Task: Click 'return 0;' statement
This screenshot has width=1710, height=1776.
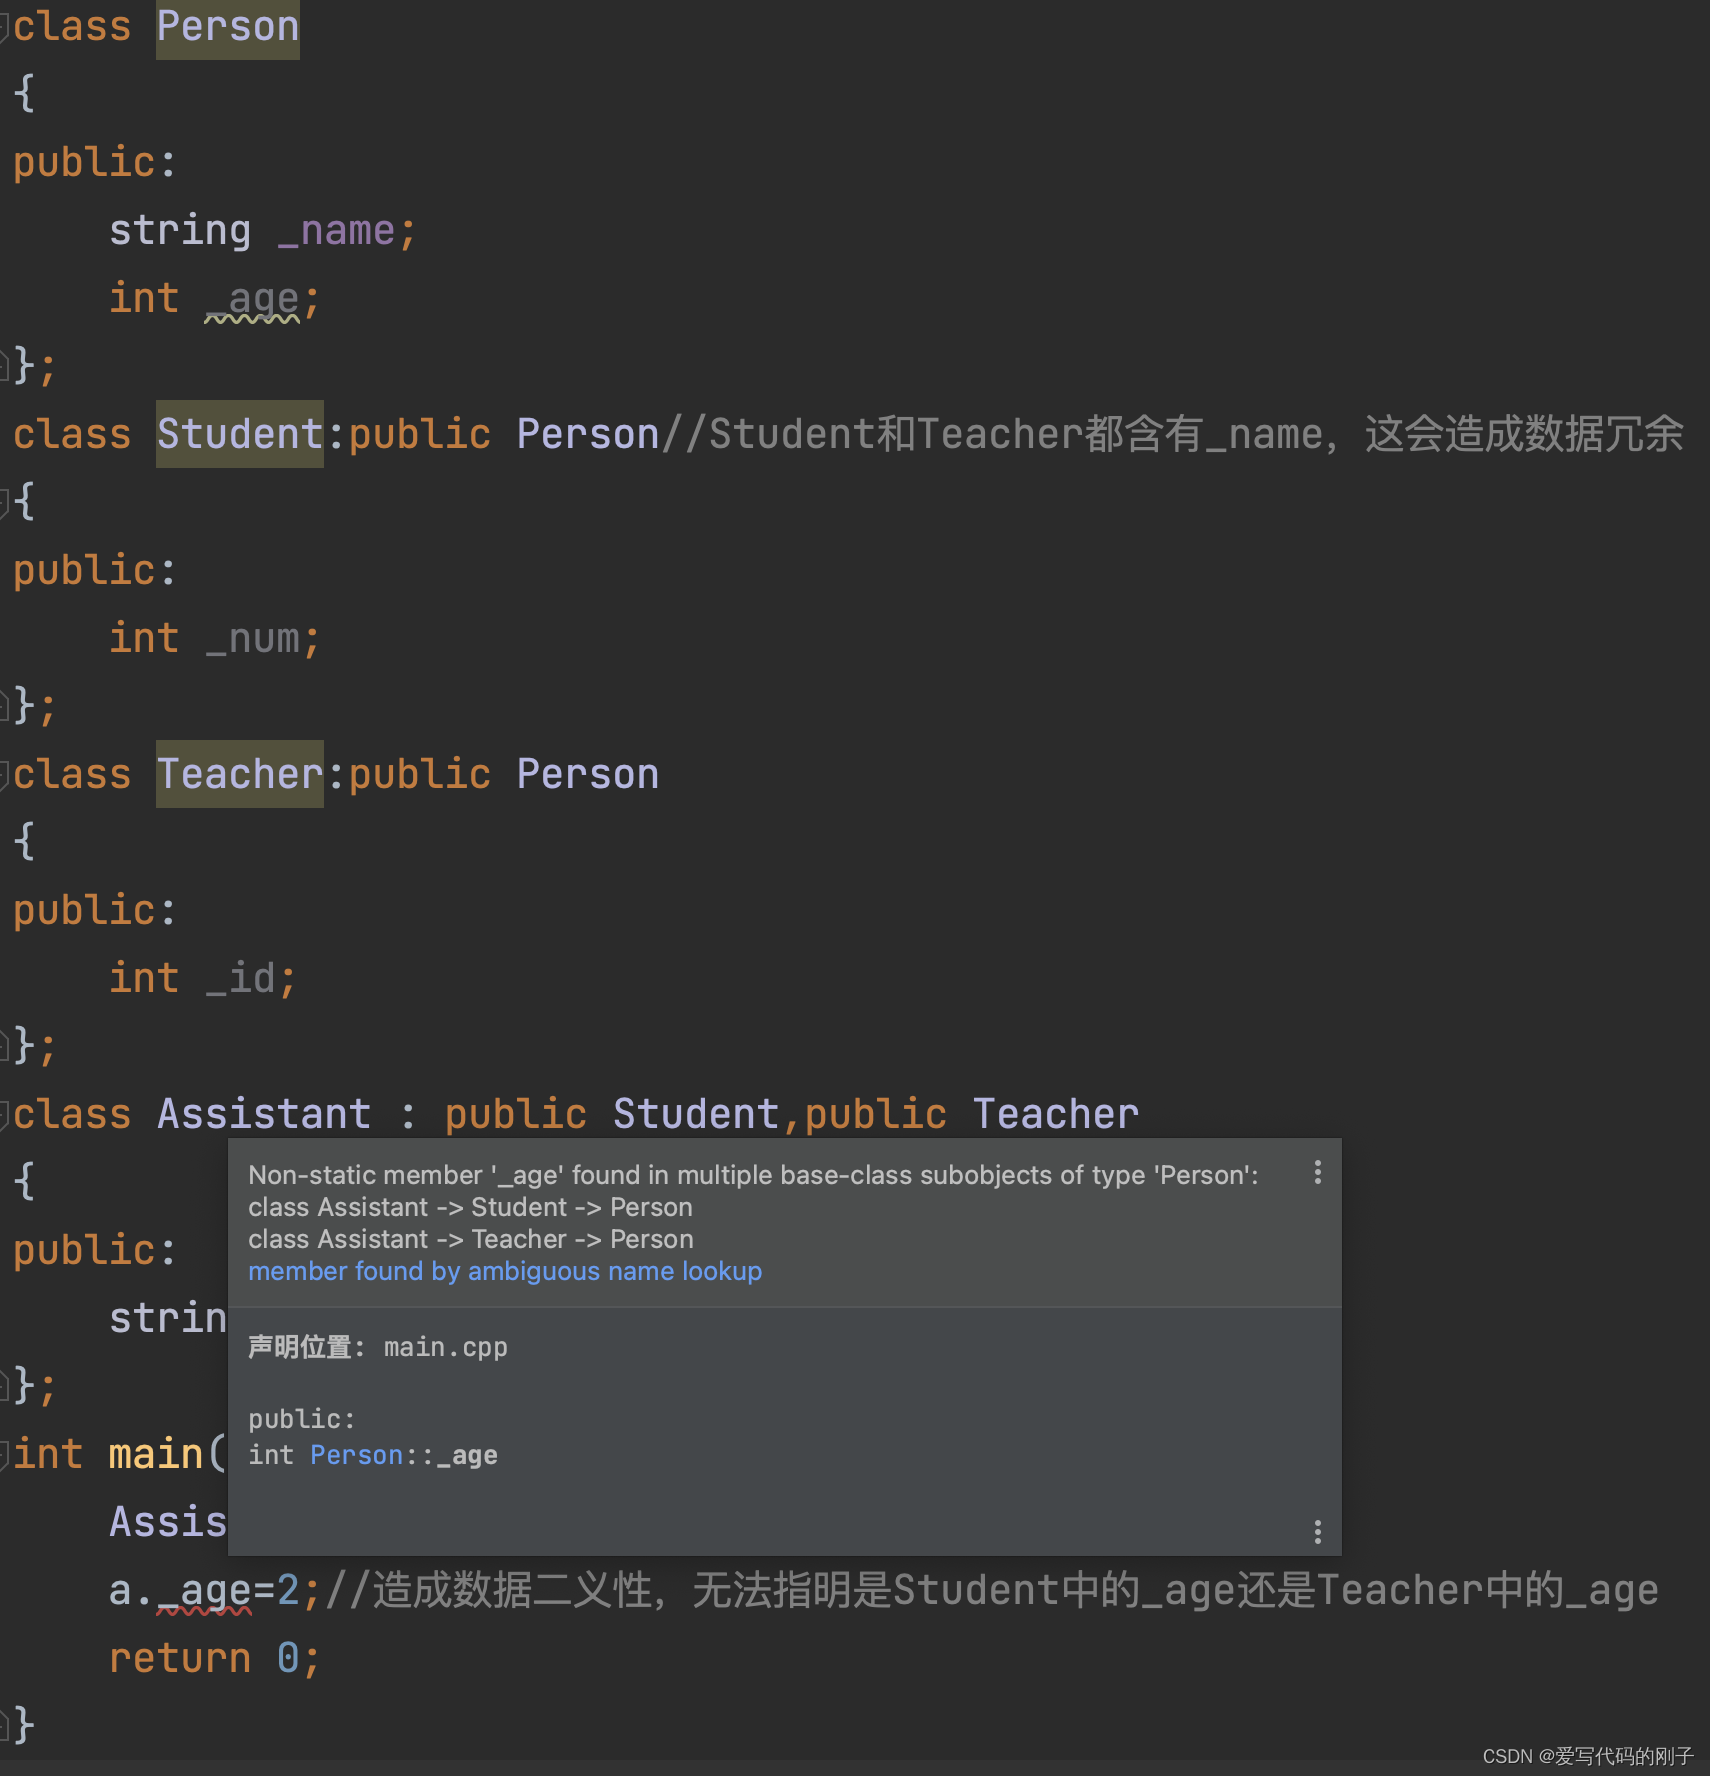Action: (215, 1658)
